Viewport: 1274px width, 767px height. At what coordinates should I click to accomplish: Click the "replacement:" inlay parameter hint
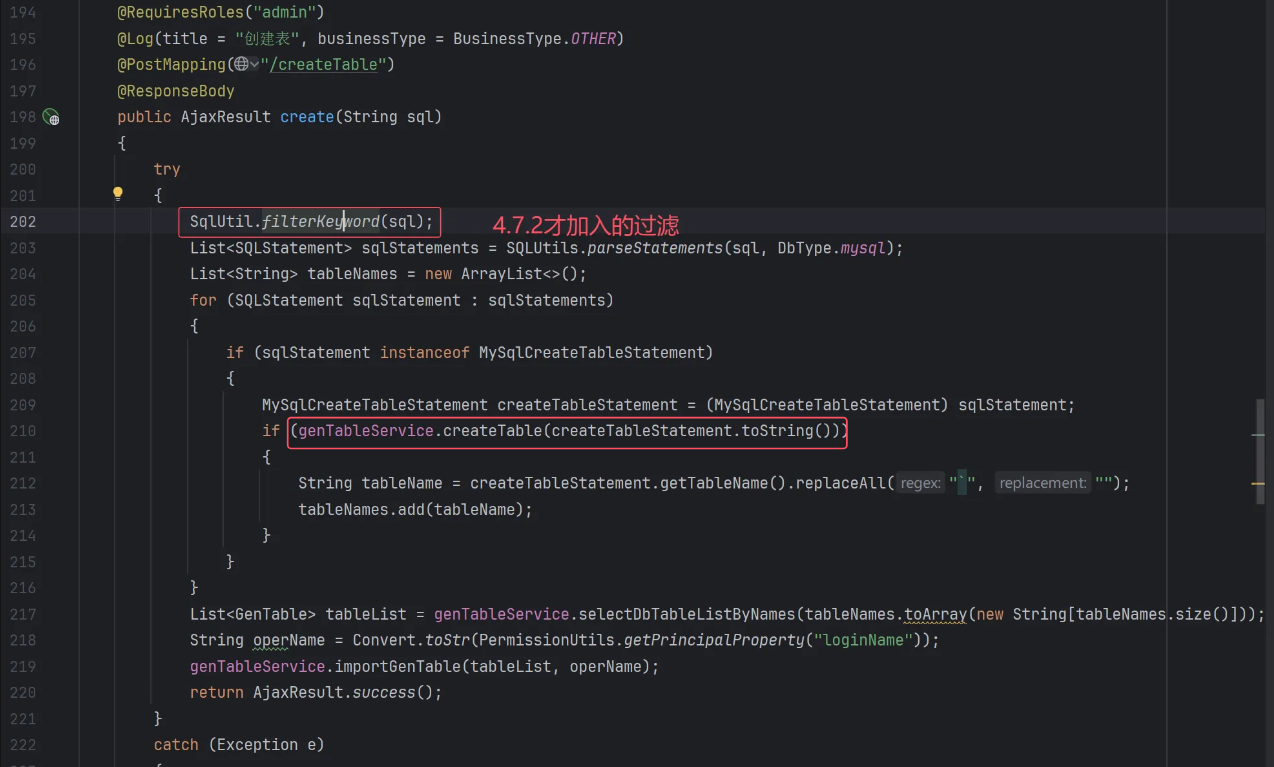(1042, 483)
